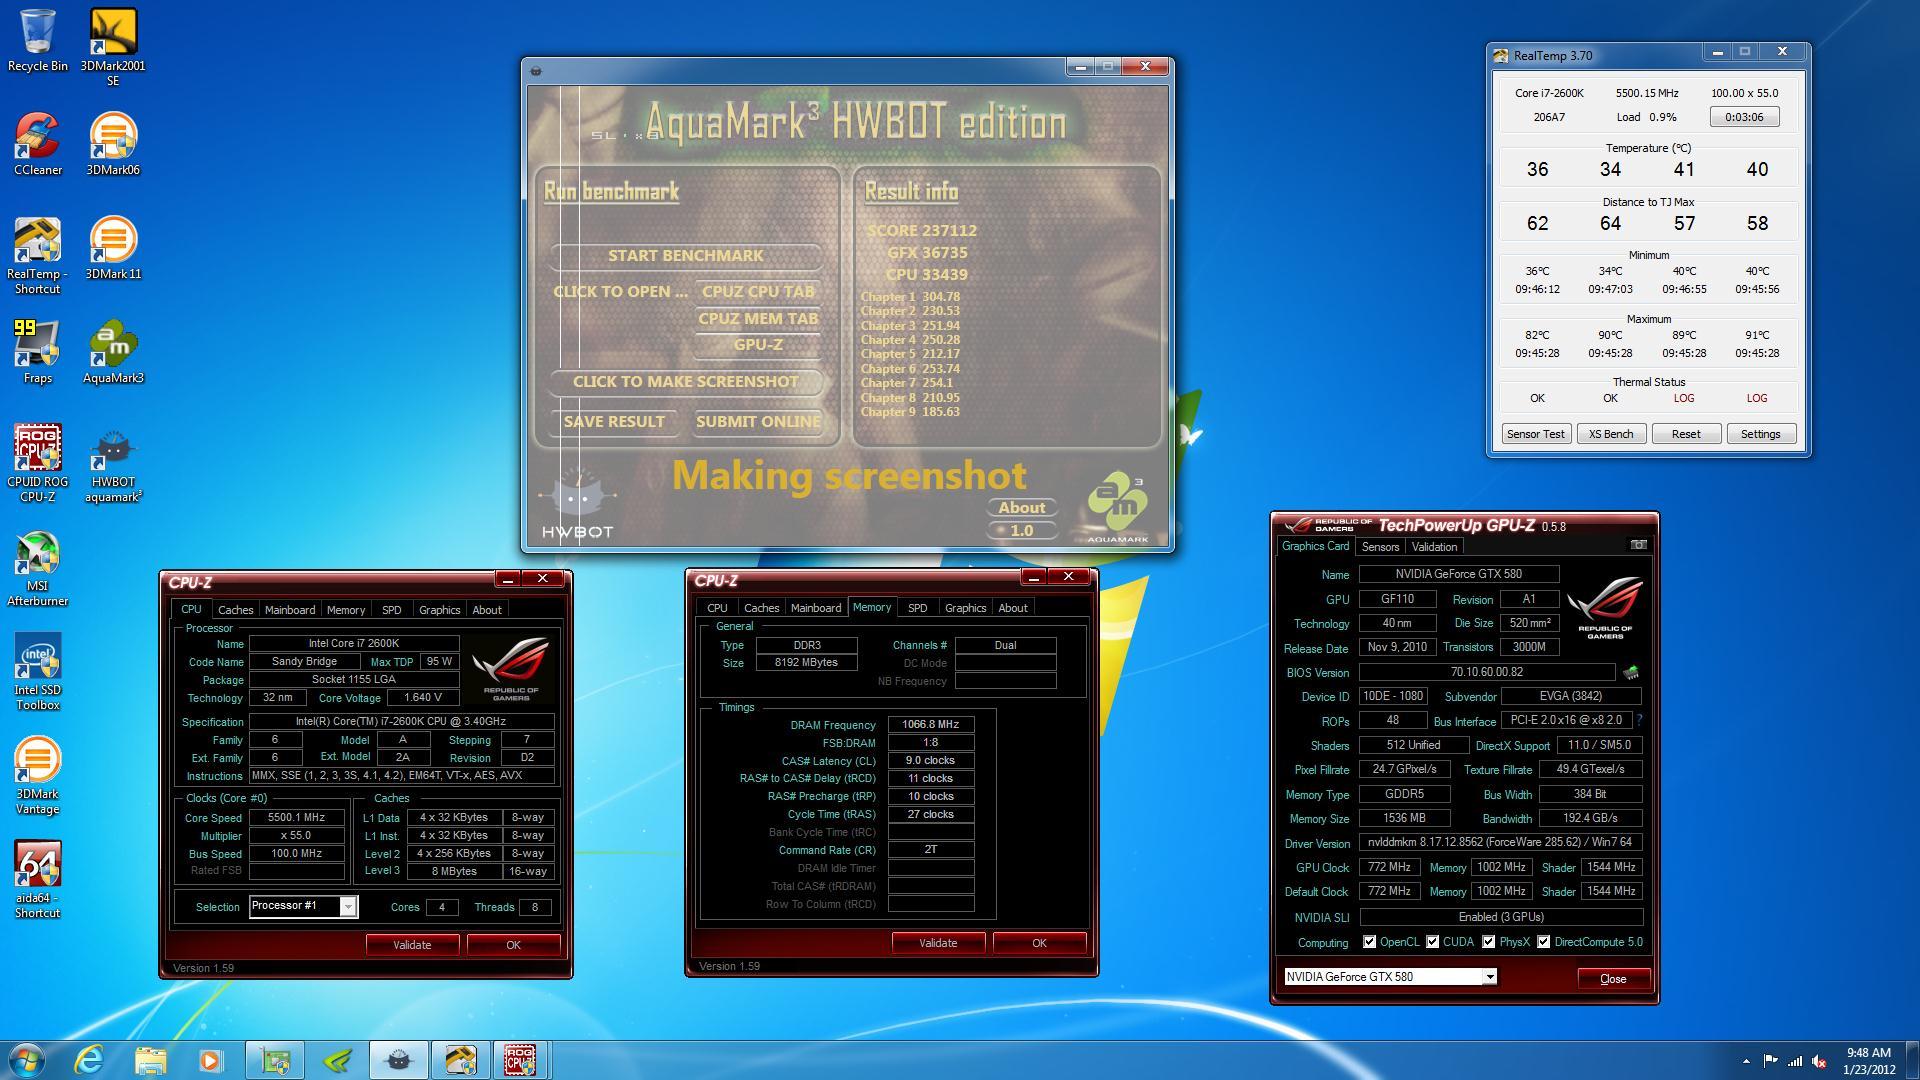Click Sensor Test in RealTemp
1920x1080 pixels.
[x=1536, y=434]
